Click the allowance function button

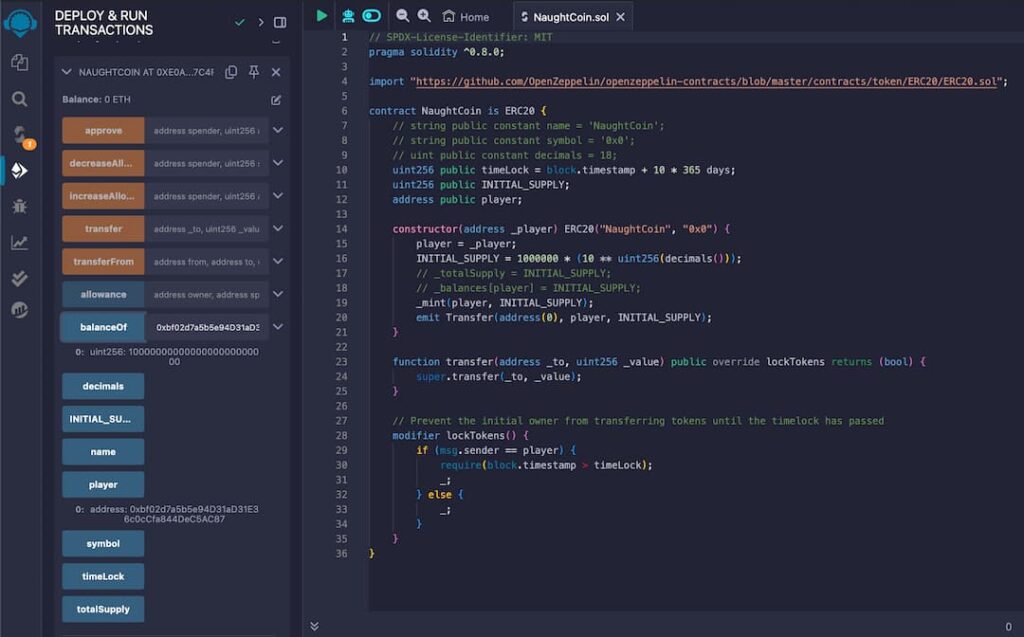[x=103, y=295]
